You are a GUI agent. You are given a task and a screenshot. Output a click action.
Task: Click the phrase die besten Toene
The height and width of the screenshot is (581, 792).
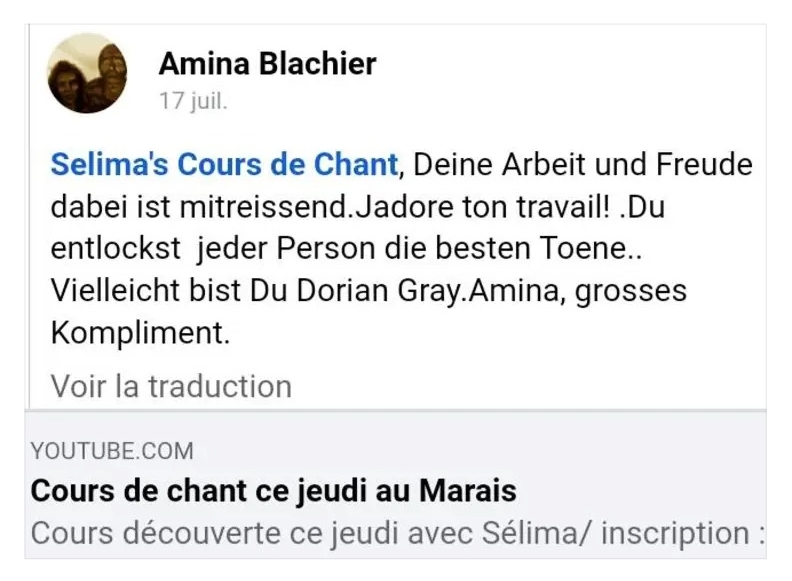coord(547,250)
